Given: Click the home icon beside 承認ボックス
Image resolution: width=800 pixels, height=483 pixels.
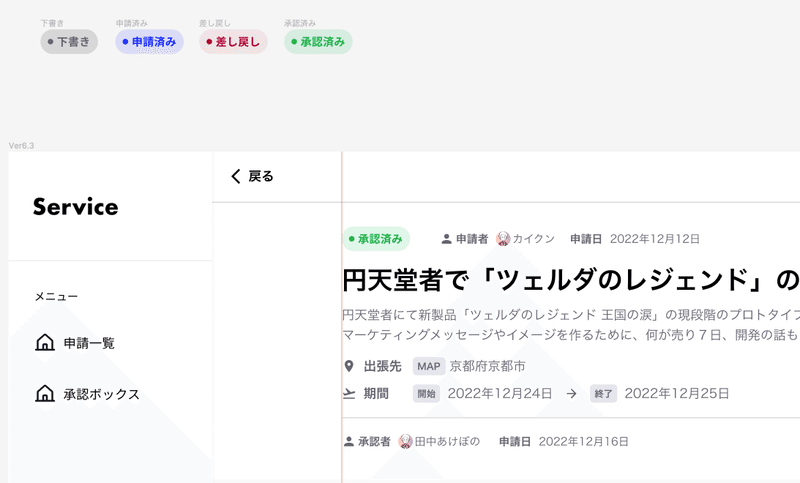Looking at the screenshot, I should (x=45, y=393).
